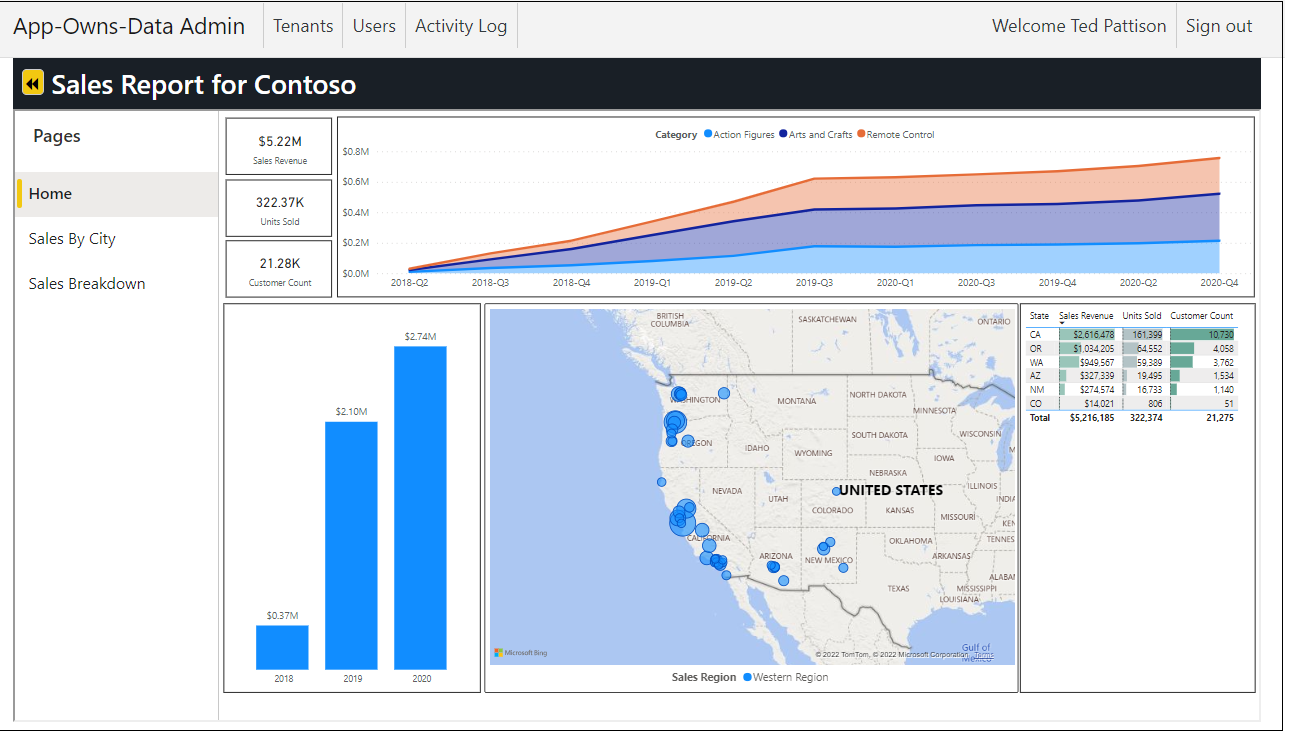The height and width of the screenshot is (740, 1292).
Task: Click the UNITED STATES map label
Action: (x=891, y=490)
